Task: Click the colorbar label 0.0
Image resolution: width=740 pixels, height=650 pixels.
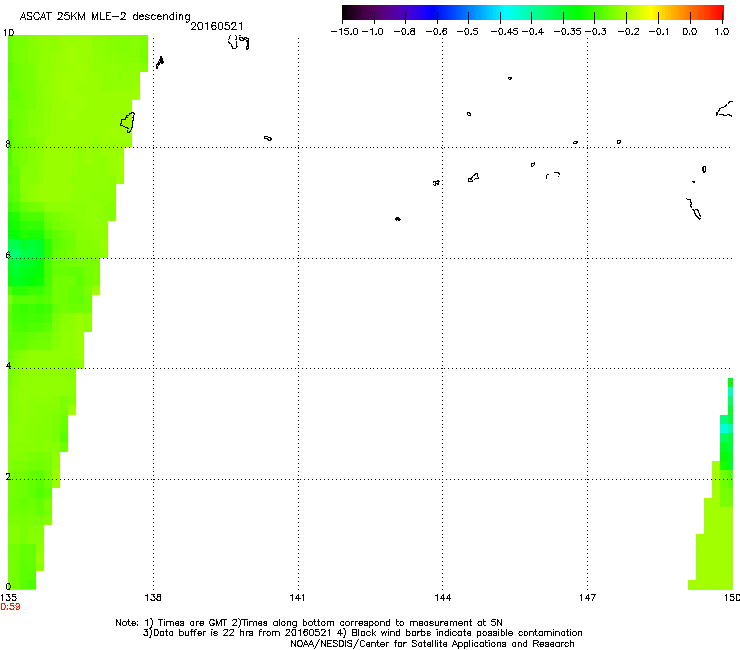Action: coord(690,32)
